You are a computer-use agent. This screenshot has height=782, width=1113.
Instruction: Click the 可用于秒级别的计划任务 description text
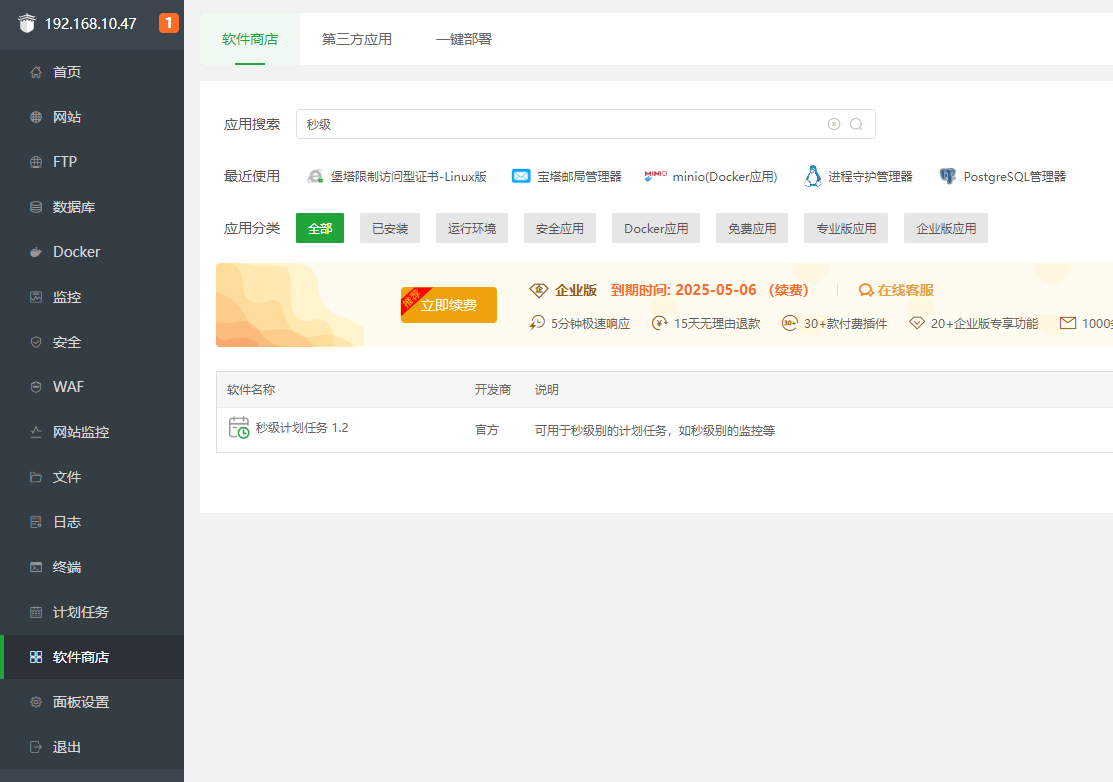coord(654,431)
